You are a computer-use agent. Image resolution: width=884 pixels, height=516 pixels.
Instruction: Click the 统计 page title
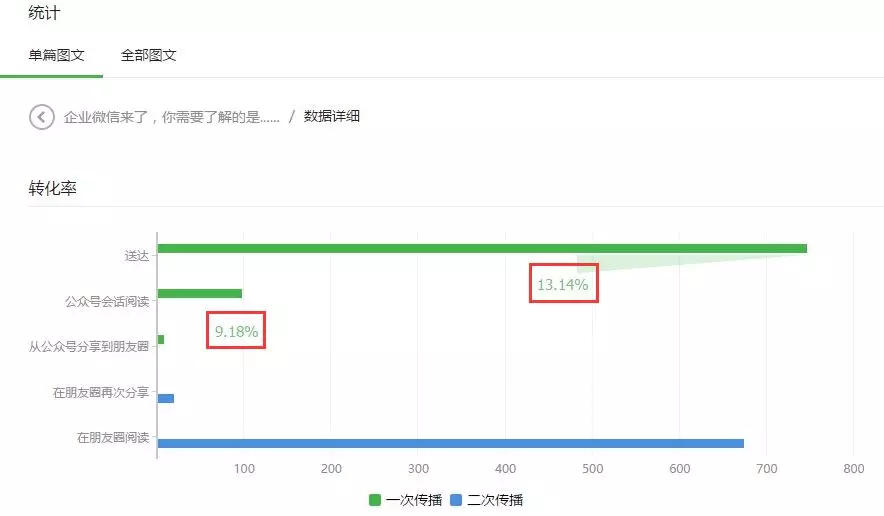(x=43, y=12)
